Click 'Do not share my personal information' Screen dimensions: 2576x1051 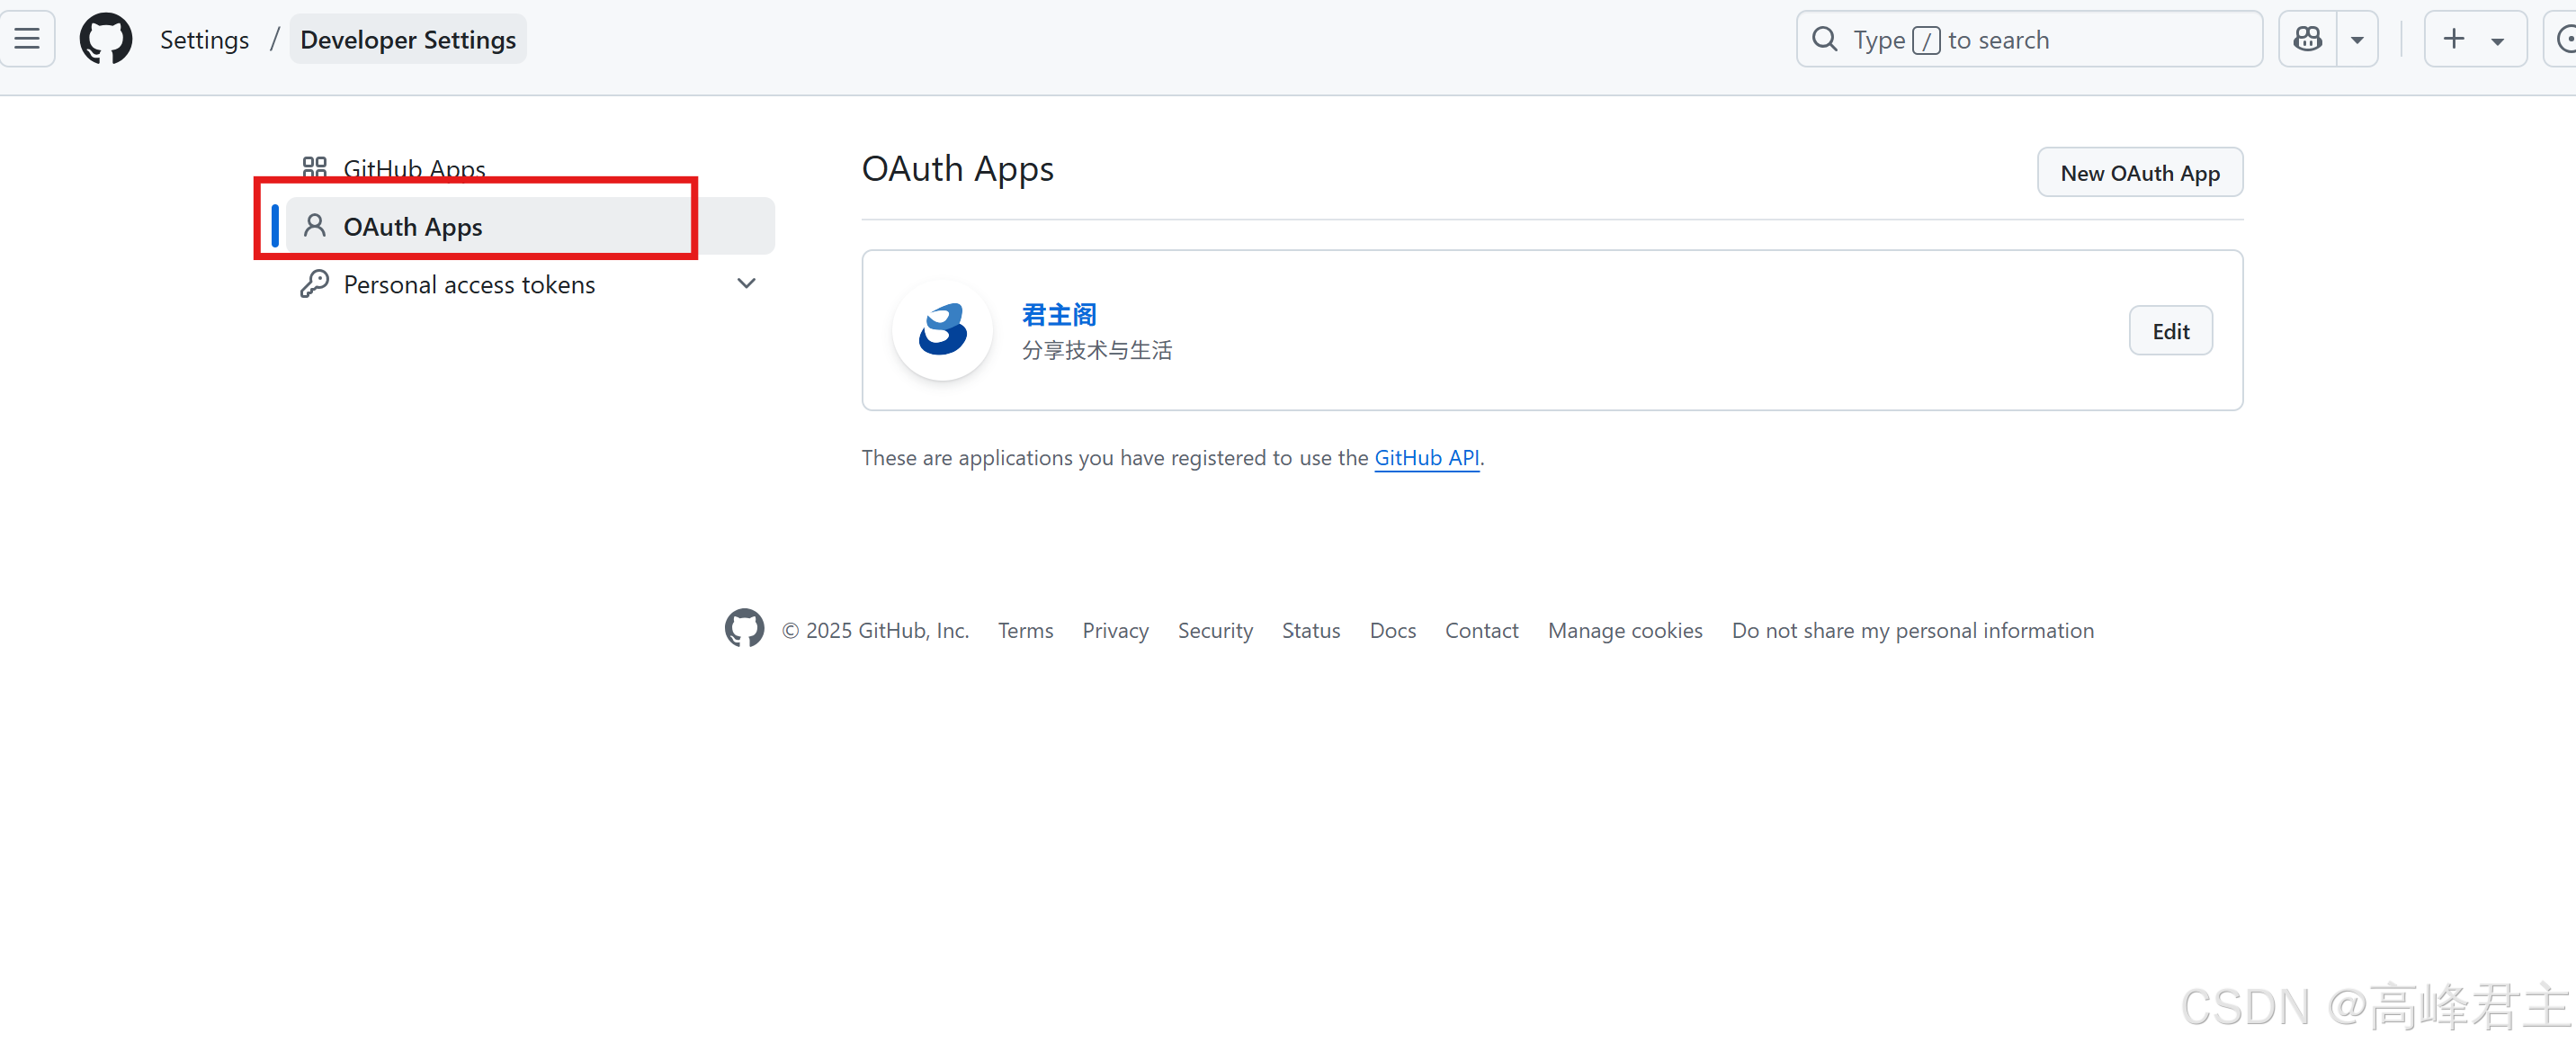[x=1912, y=630]
